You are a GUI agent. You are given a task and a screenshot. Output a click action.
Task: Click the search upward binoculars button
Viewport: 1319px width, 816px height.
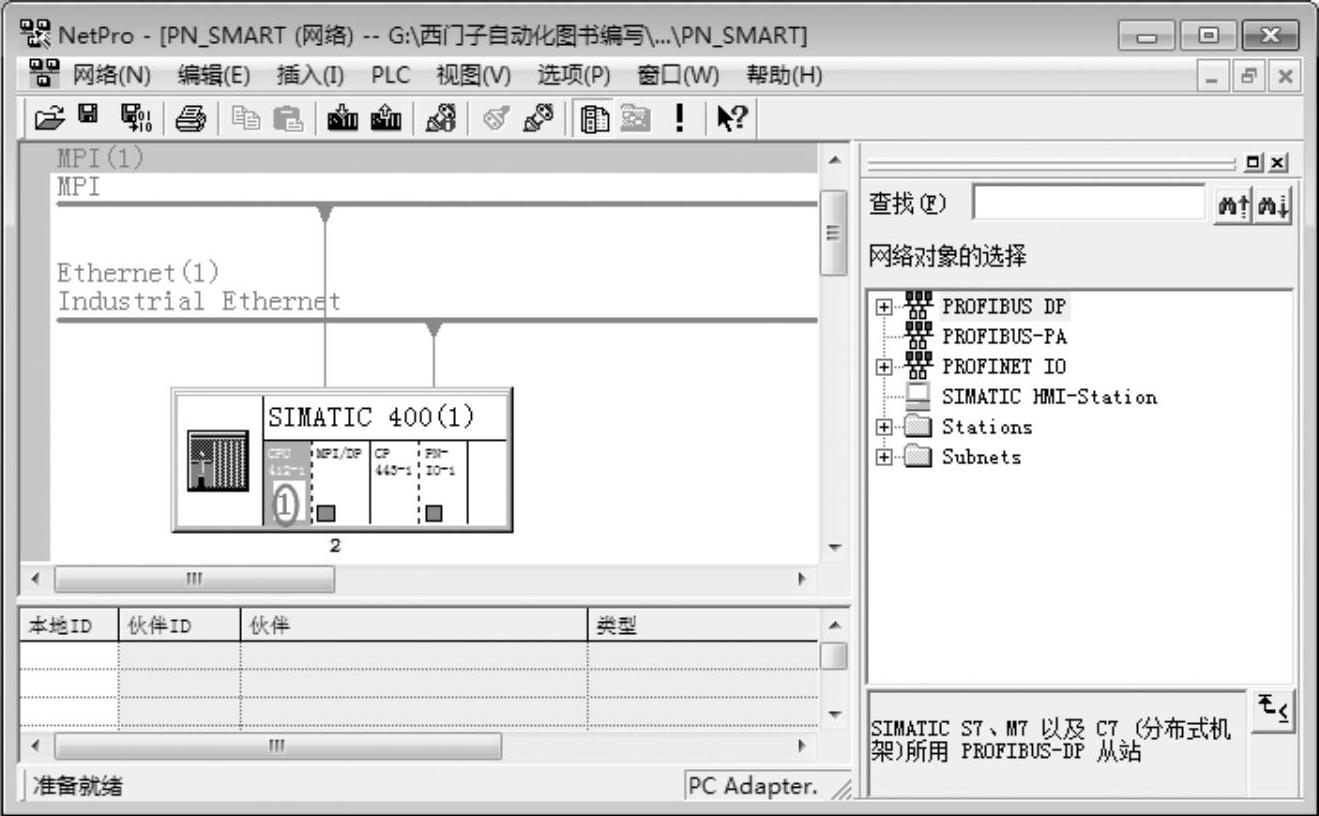1234,204
